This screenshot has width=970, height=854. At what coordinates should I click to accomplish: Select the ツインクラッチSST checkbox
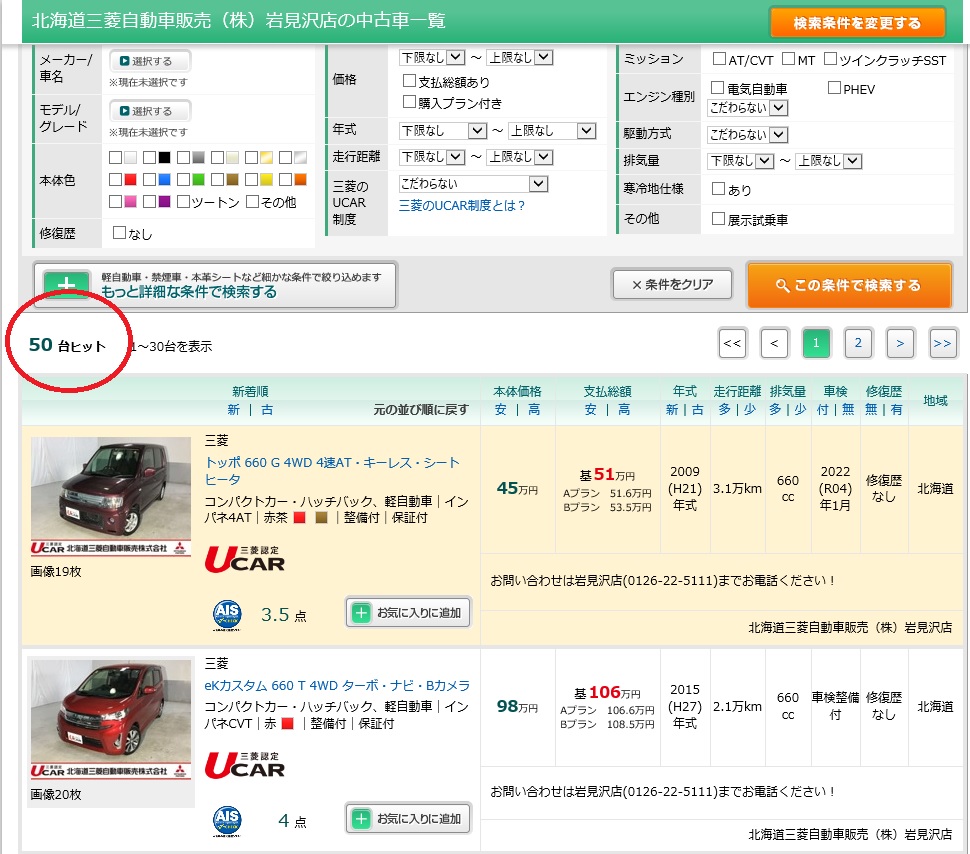(830, 59)
